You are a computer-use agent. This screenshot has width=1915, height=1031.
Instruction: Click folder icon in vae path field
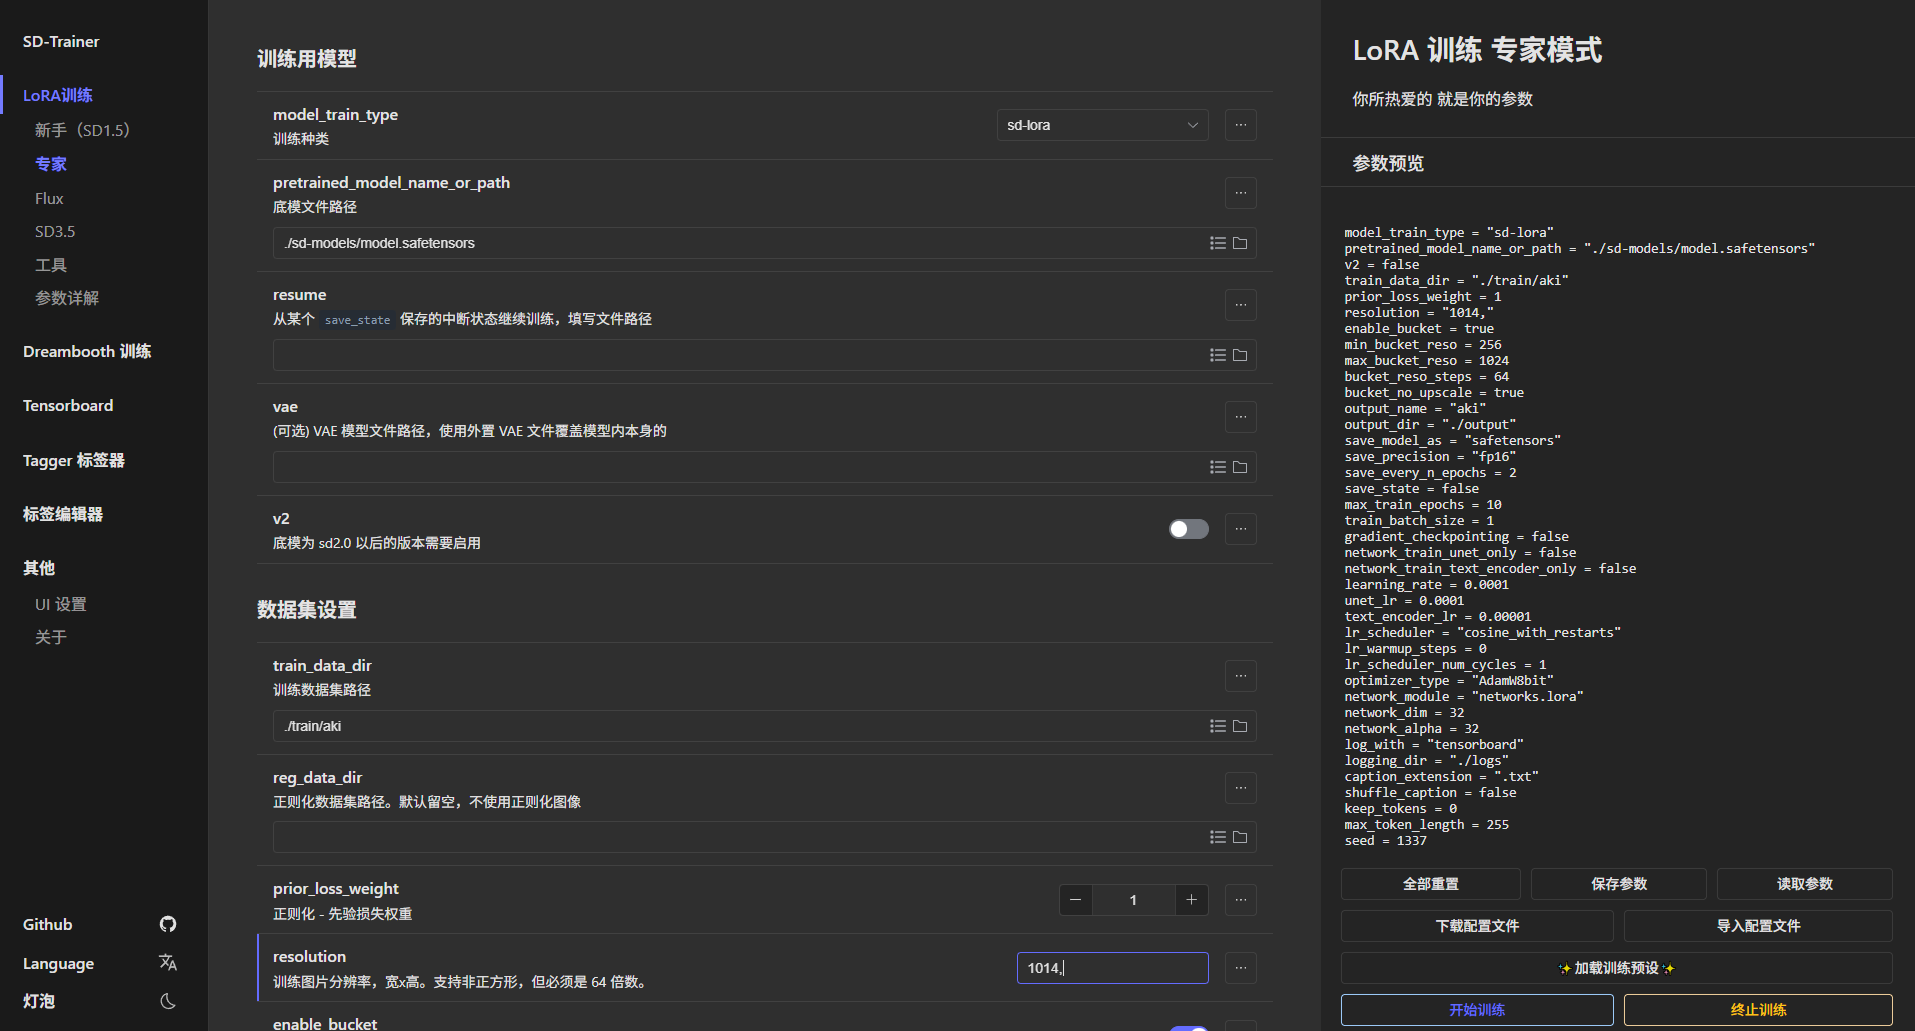(x=1240, y=467)
